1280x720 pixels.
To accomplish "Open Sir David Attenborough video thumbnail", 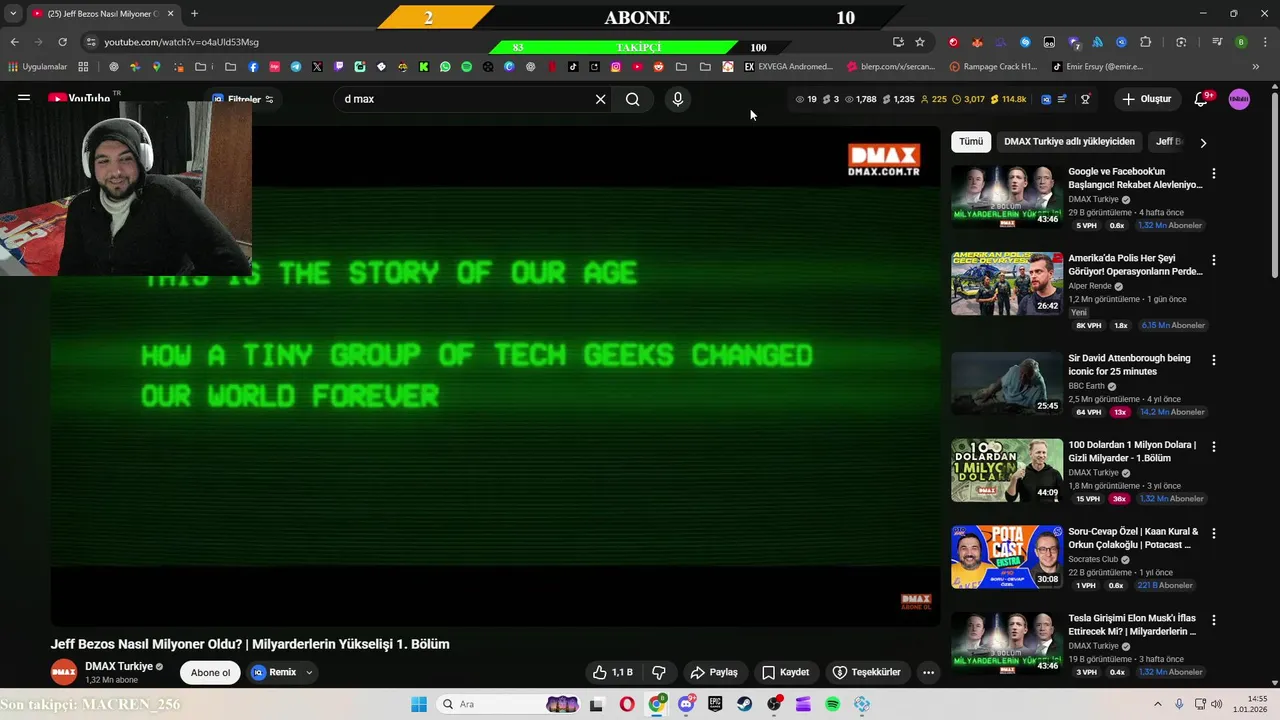I will point(1007,383).
